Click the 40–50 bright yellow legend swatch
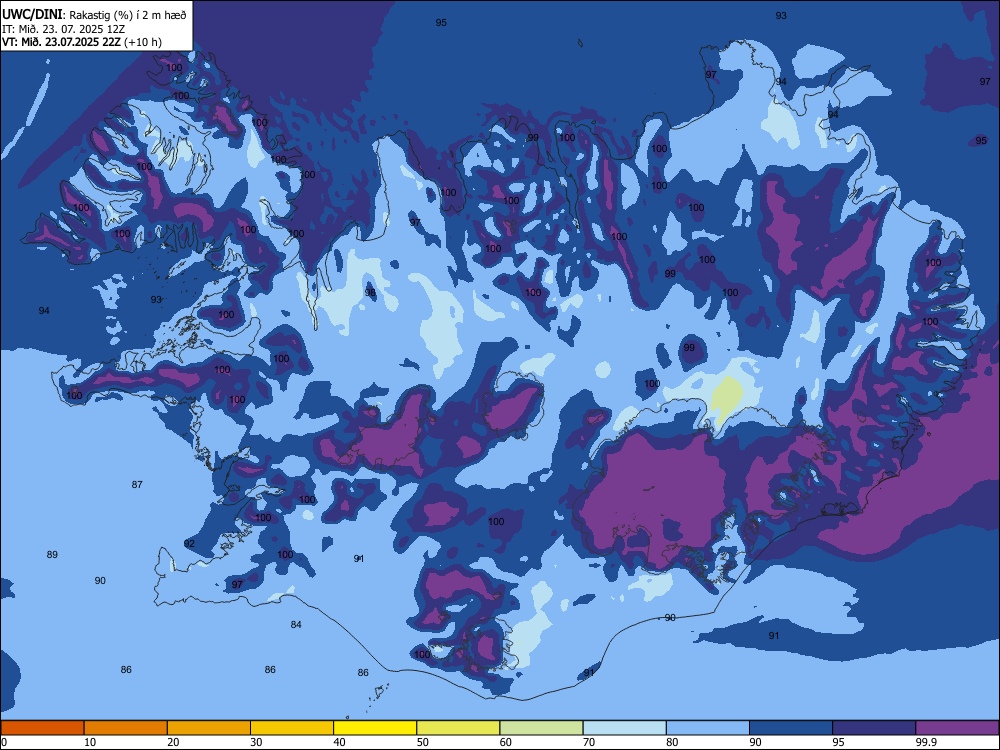 375,728
